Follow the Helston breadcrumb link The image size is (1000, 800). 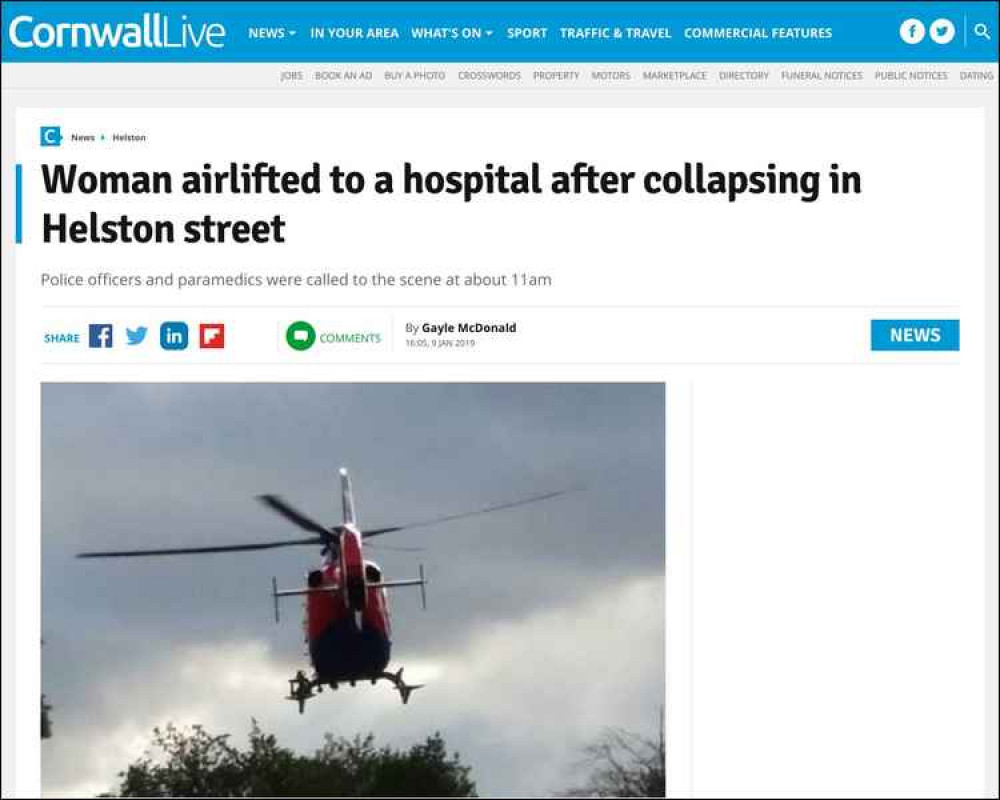pos(129,137)
